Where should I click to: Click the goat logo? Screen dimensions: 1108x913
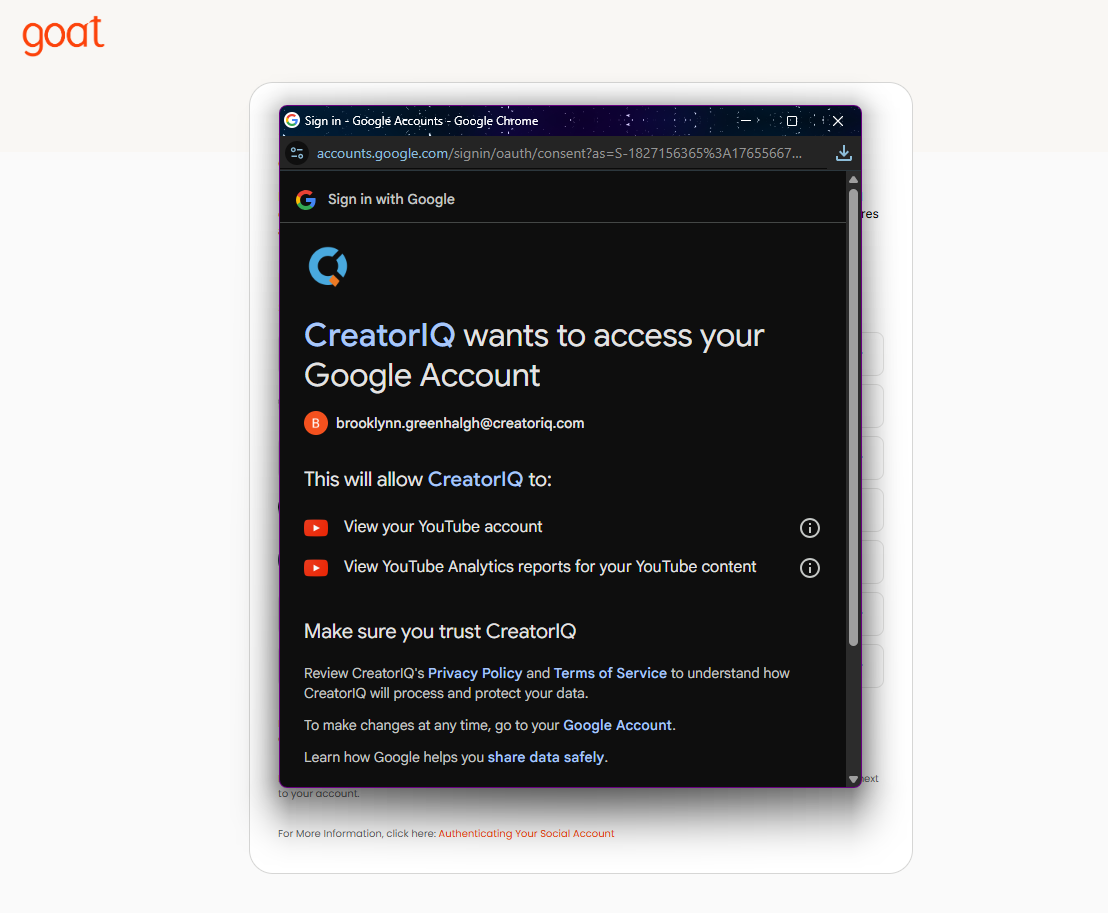click(63, 35)
